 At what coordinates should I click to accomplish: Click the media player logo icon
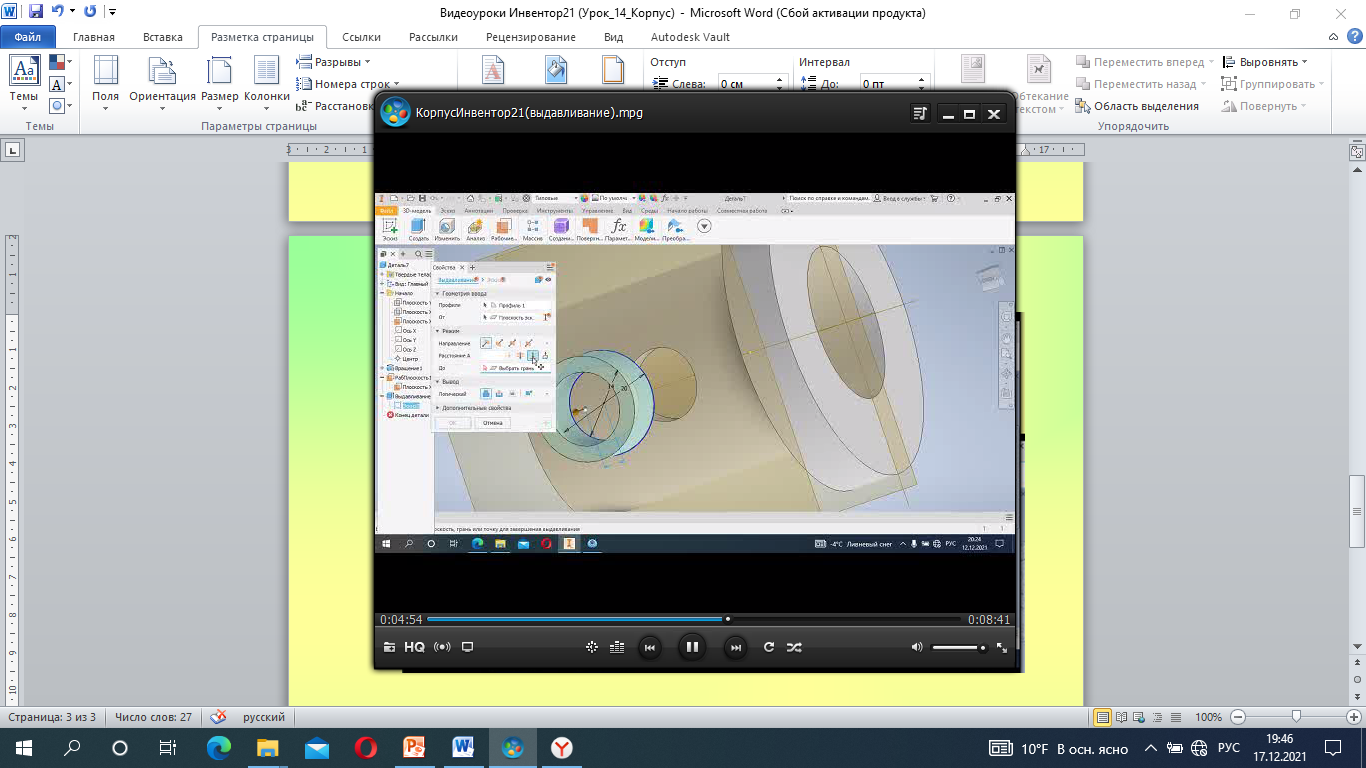point(395,112)
